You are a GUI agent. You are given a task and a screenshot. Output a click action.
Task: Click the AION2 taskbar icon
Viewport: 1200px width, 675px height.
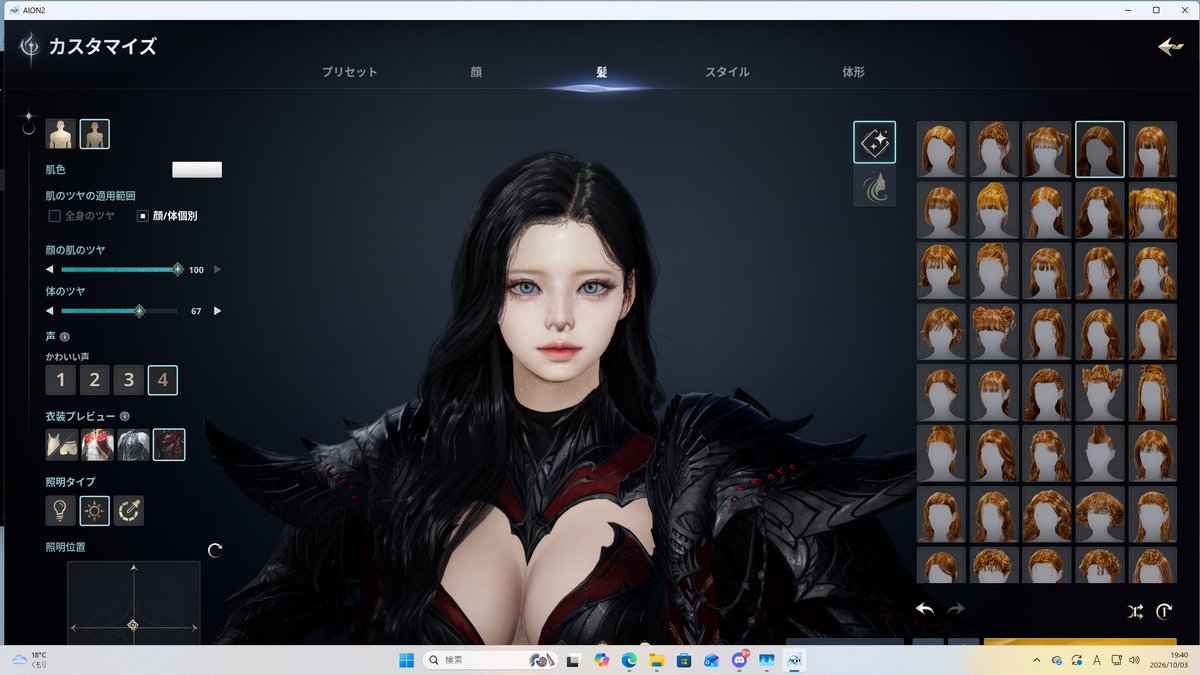pyautogui.click(x=795, y=660)
